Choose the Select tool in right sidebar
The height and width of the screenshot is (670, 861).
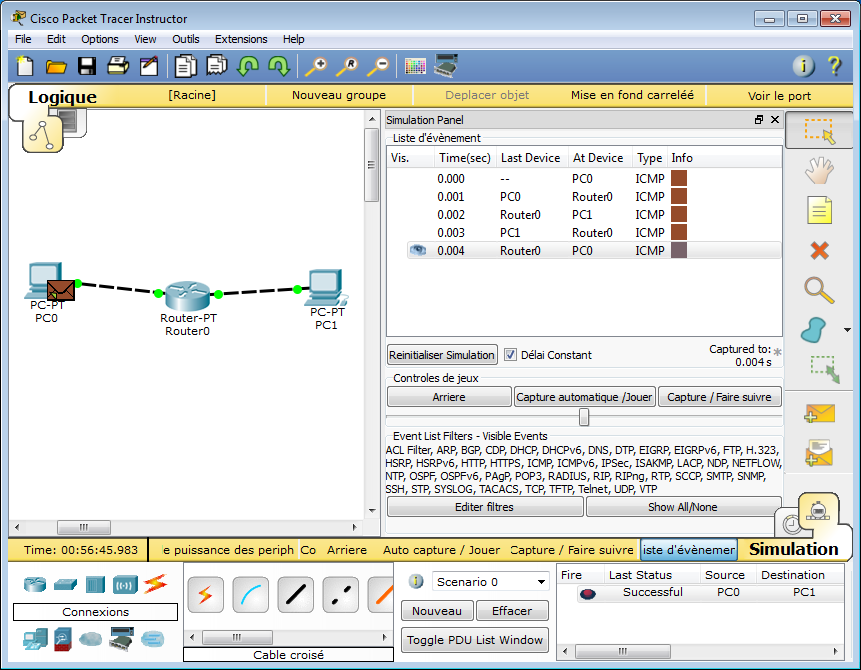point(819,131)
